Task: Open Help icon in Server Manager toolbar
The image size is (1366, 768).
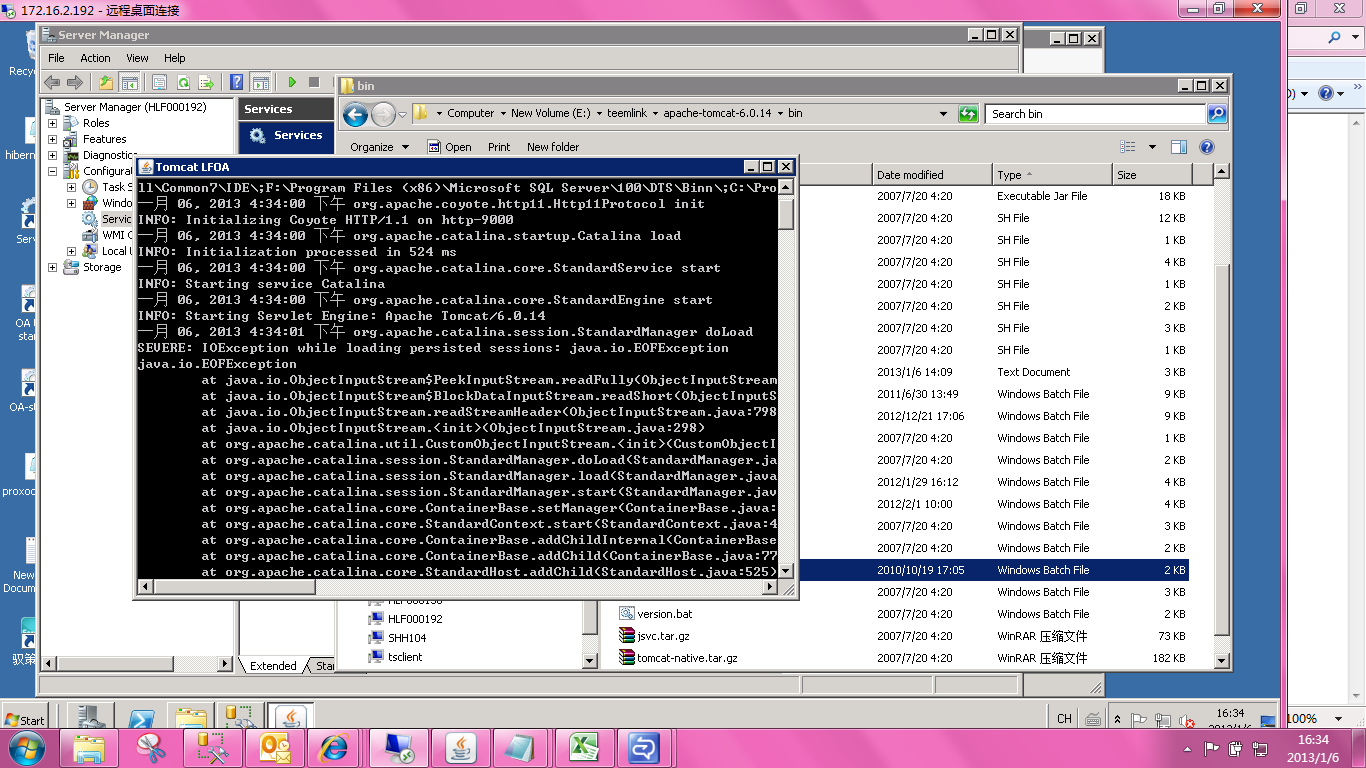Action: click(237, 82)
